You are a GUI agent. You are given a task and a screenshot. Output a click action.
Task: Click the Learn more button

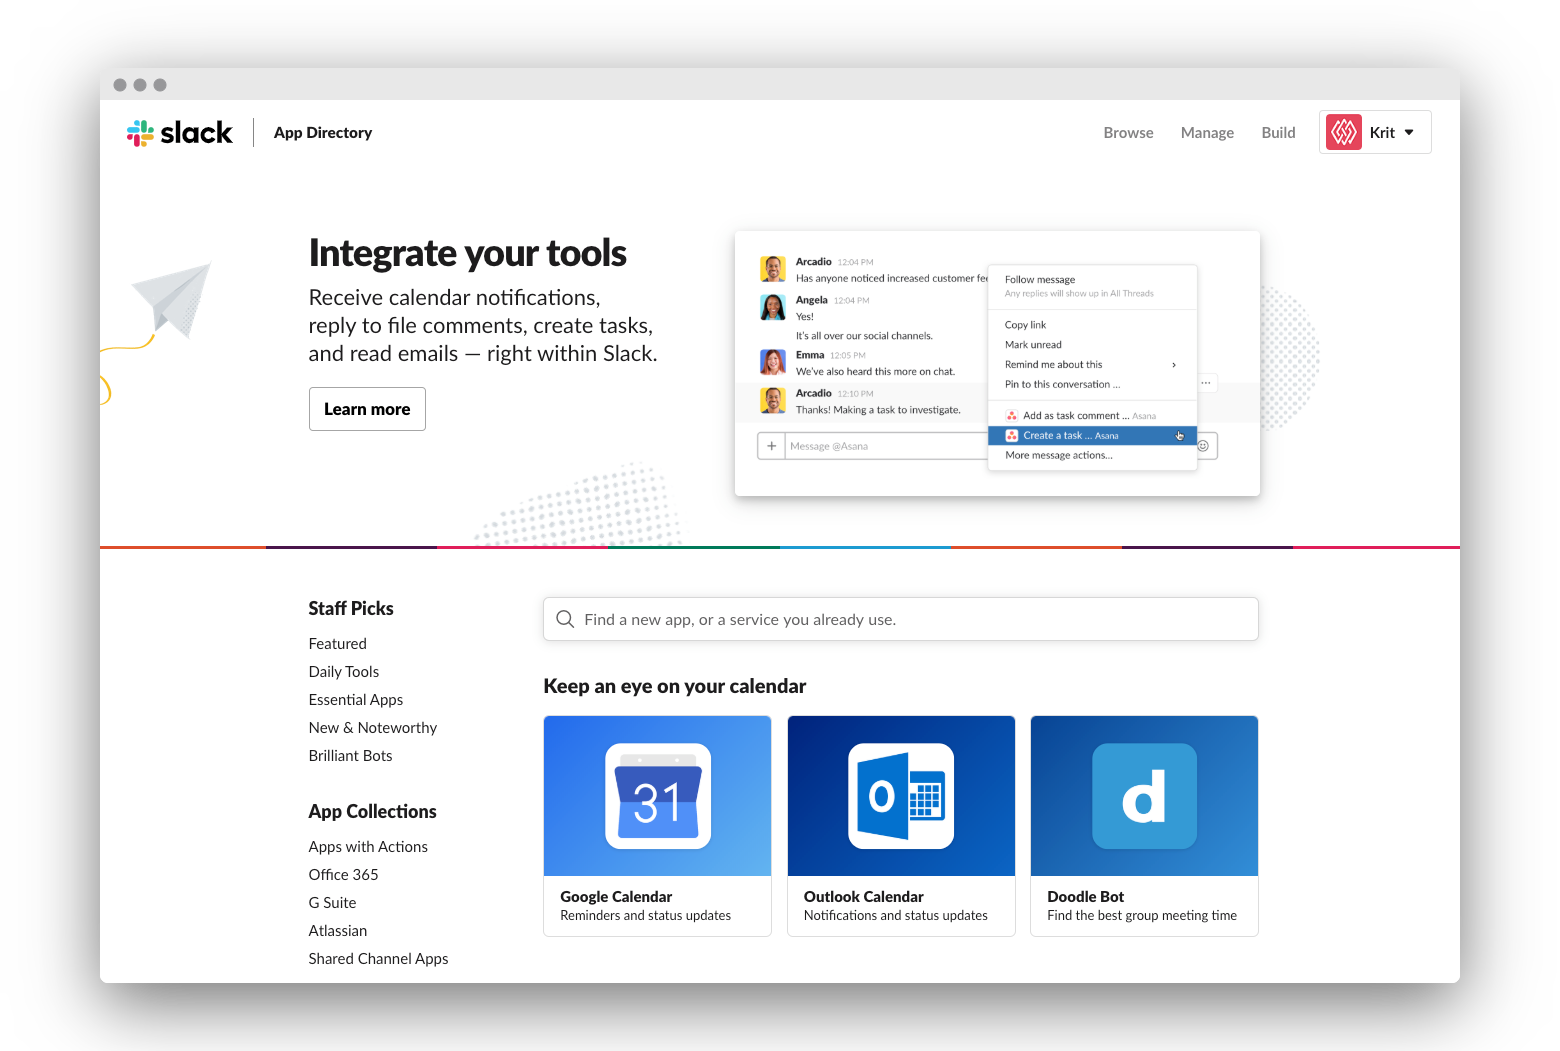367,409
